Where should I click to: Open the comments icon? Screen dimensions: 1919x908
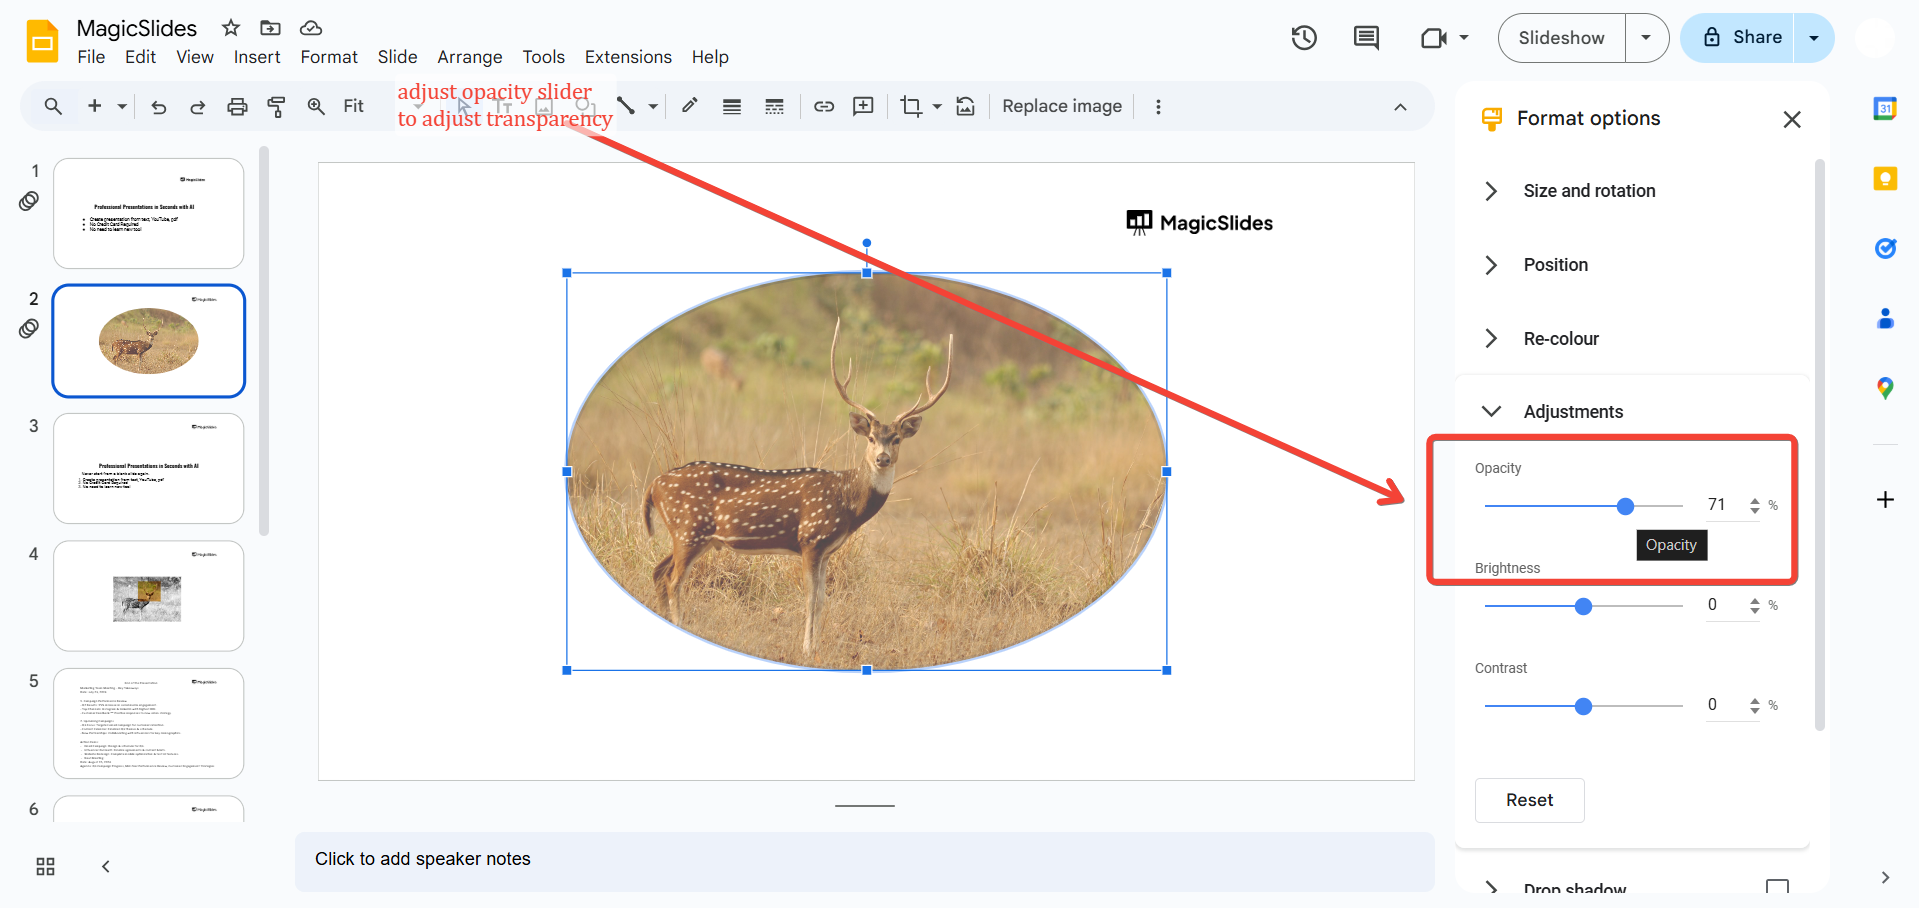pyautogui.click(x=1366, y=38)
